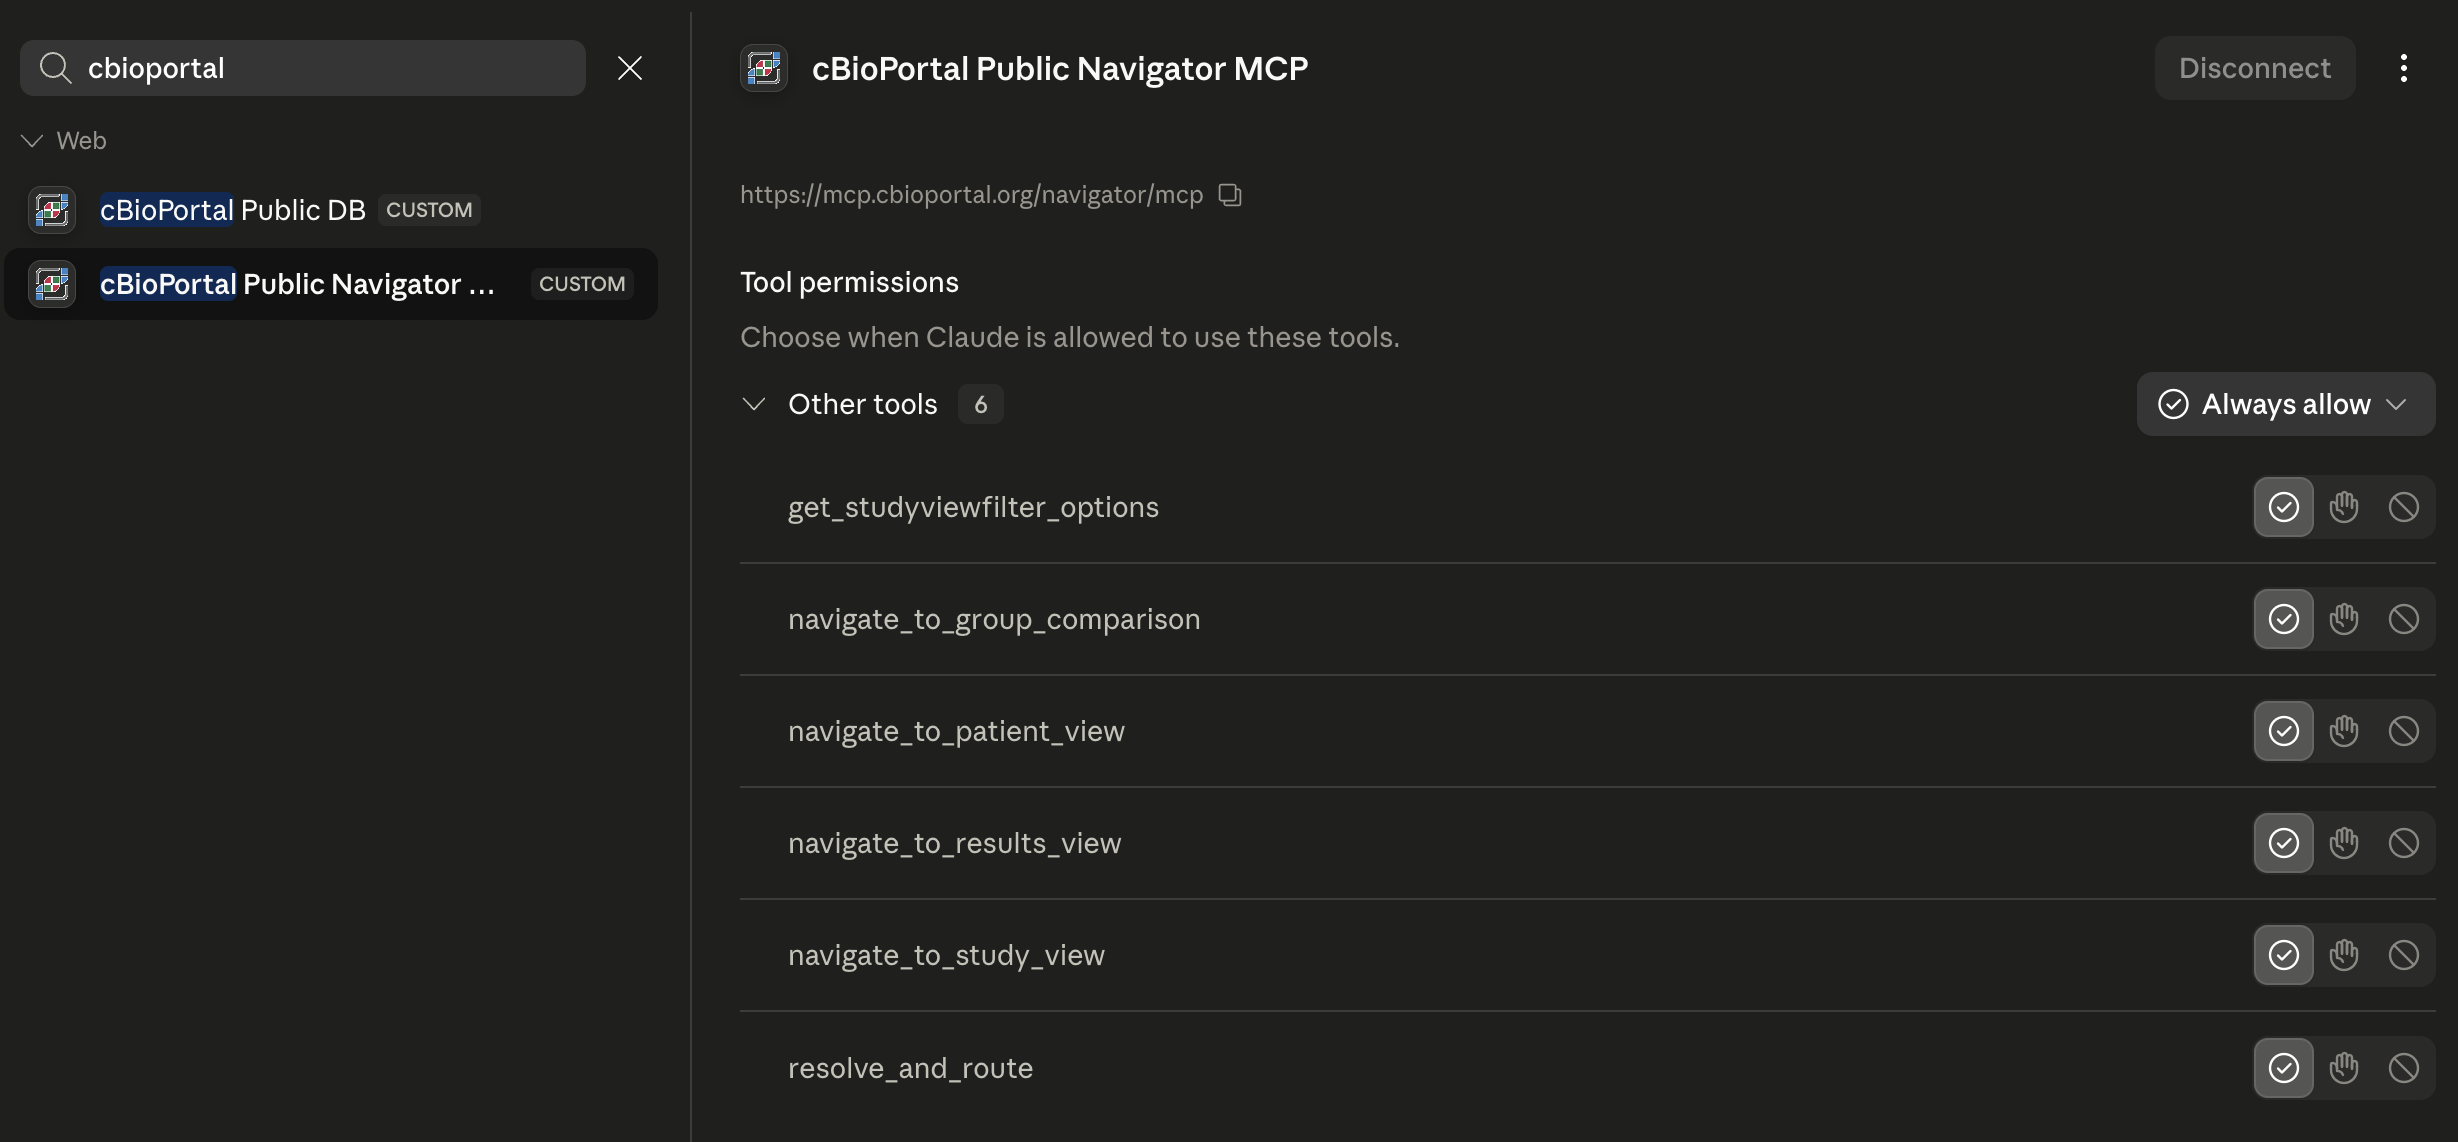Click the navigate_to_group_comparison tool name
Viewport: 2458px width, 1142px height.
(x=994, y=620)
